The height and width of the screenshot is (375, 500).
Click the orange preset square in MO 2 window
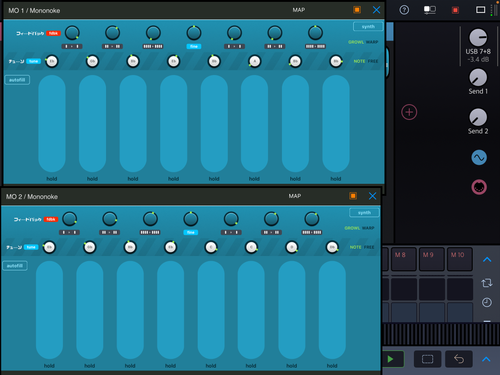(x=353, y=196)
